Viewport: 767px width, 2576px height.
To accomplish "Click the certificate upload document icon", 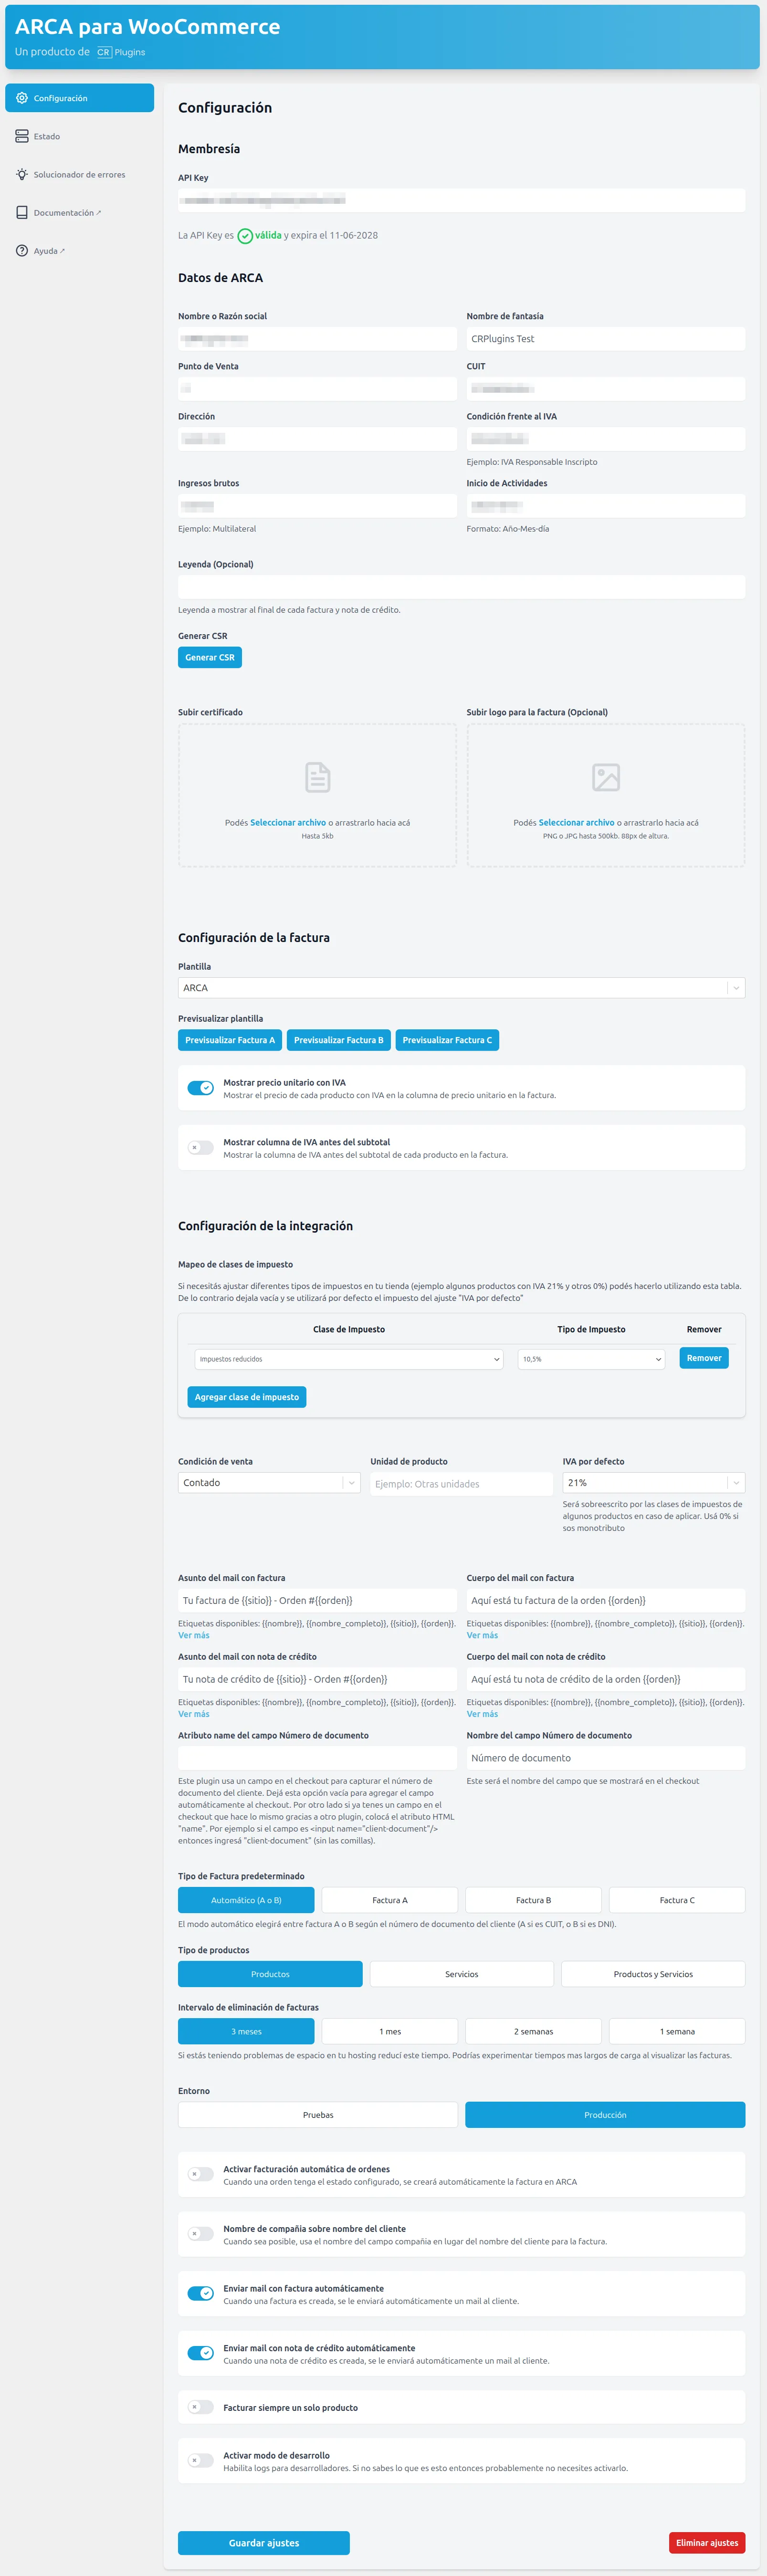I will [316, 776].
